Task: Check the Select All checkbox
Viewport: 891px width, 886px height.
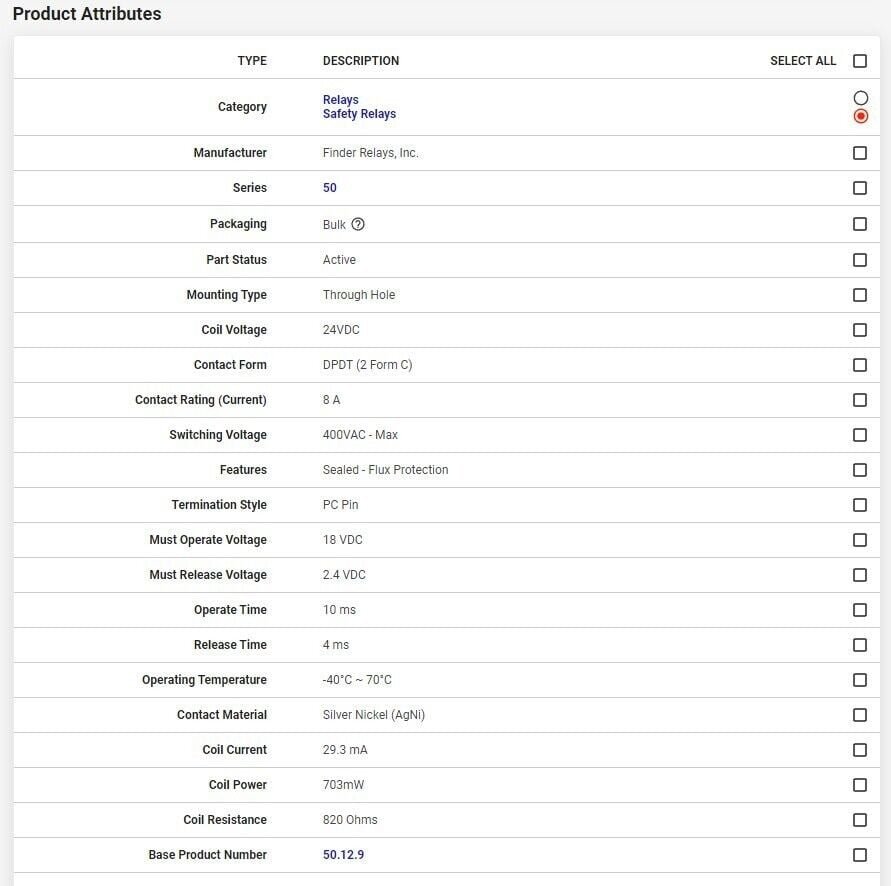Action: click(860, 61)
